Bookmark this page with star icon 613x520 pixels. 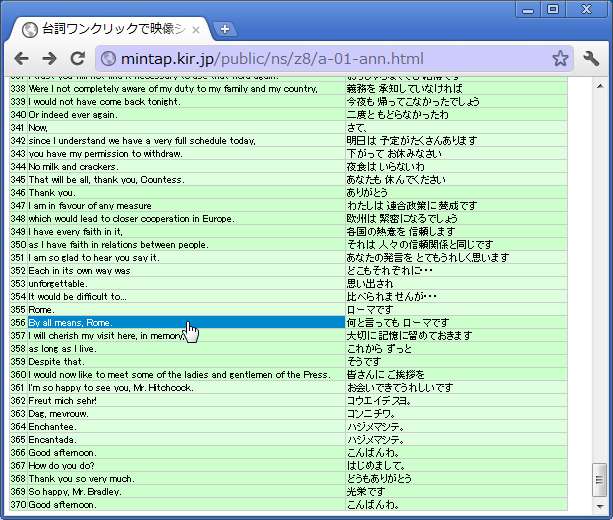pos(560,59)
